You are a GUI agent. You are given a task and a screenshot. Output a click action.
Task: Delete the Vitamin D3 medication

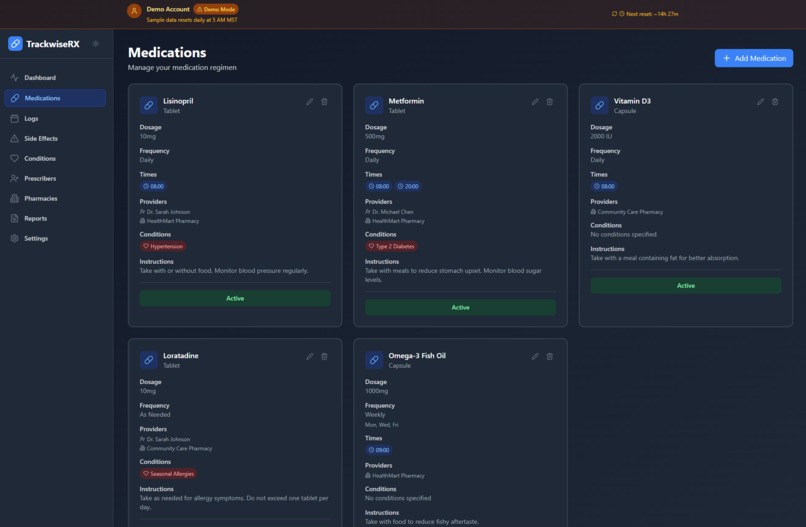tap(775, 102)
